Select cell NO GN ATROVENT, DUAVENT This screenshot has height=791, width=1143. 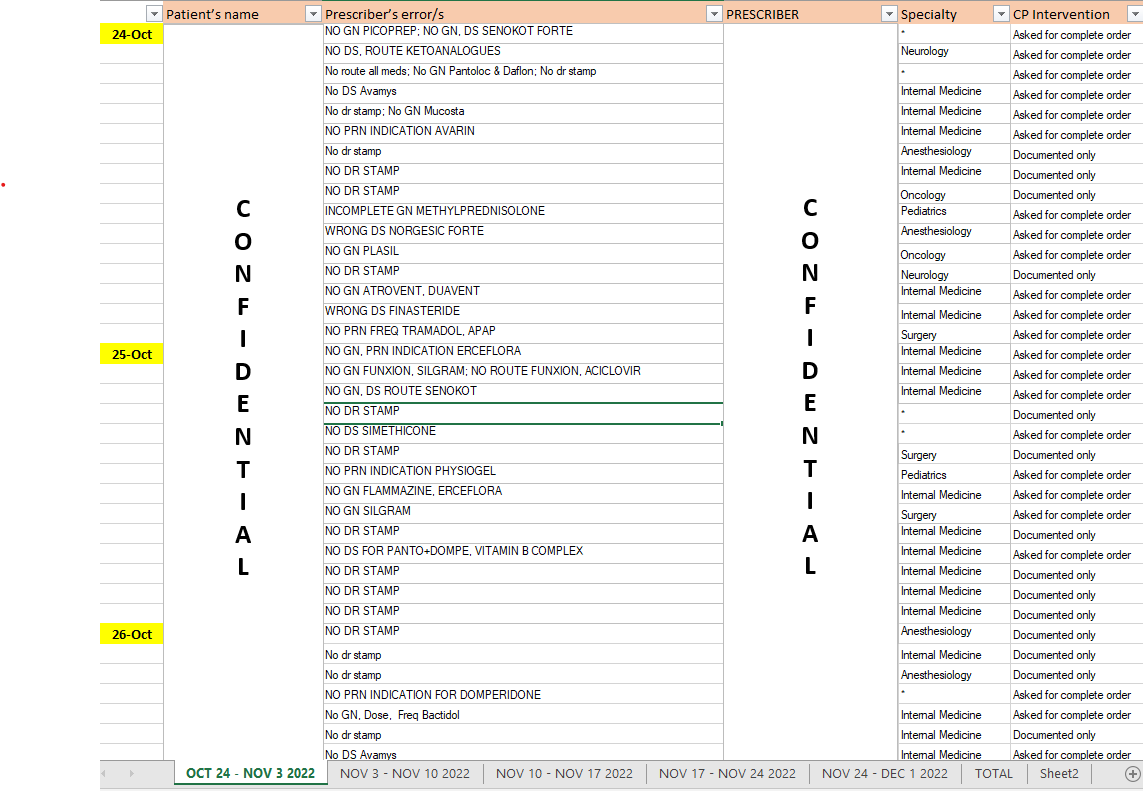click(x=523, y=293)
